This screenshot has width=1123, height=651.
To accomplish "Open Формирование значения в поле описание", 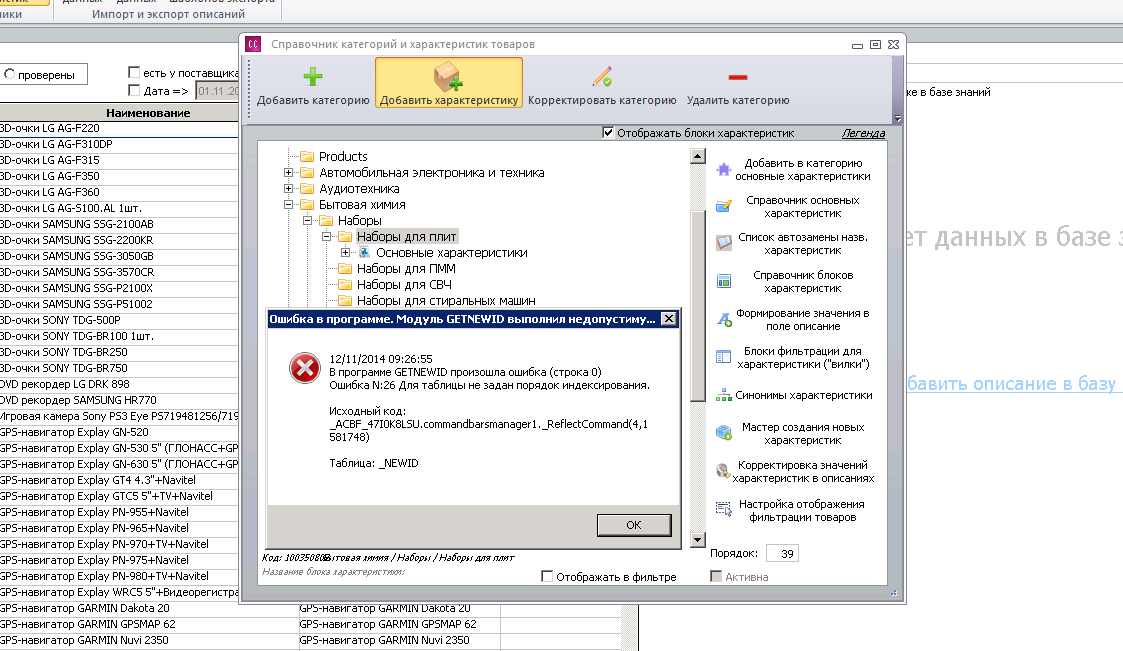I will (794, 319).
